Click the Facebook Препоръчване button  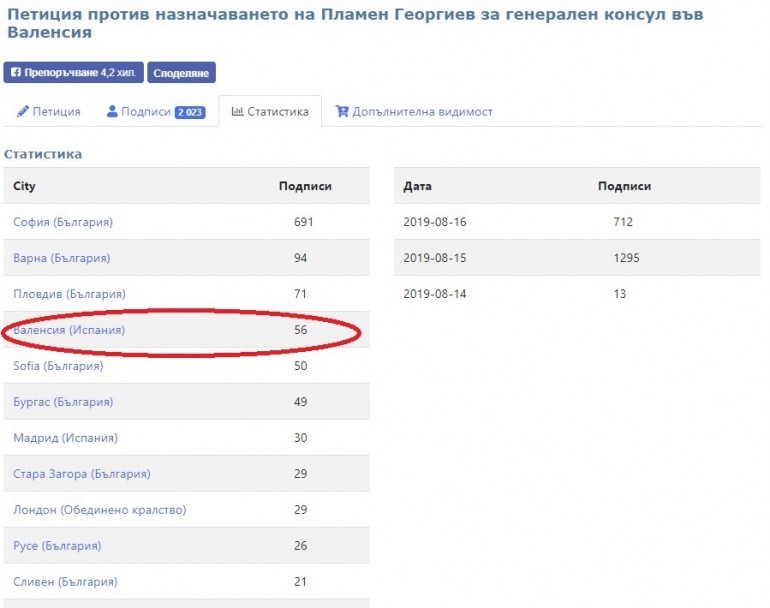73,73
